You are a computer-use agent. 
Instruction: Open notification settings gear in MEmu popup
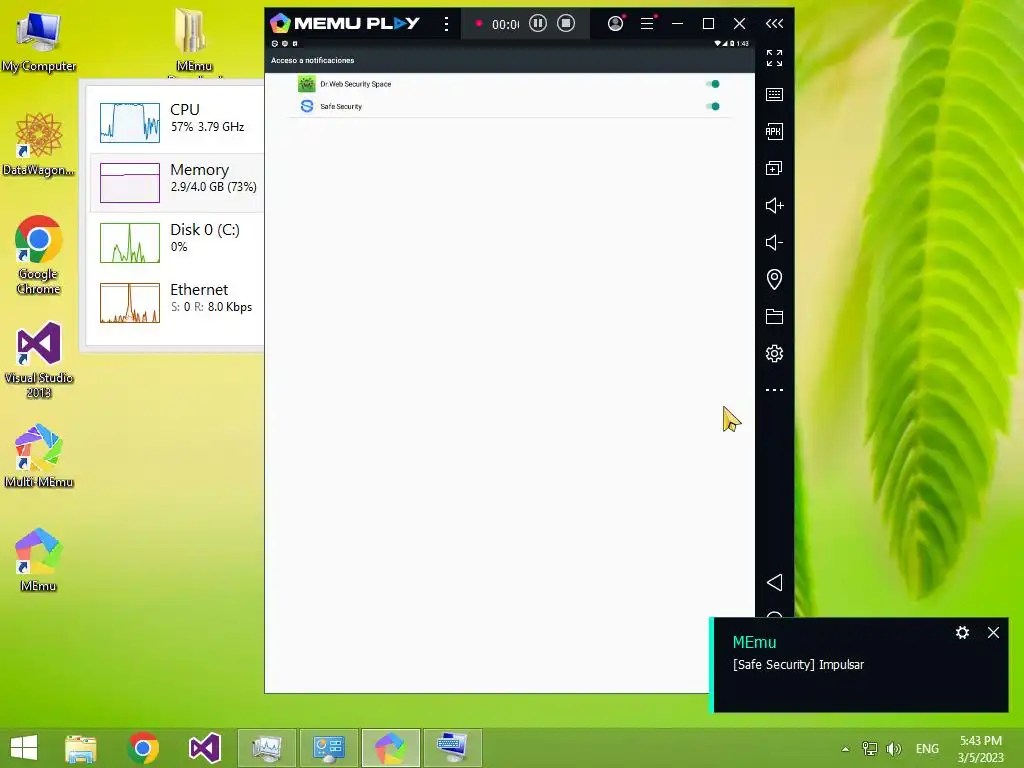coord(962,632)
